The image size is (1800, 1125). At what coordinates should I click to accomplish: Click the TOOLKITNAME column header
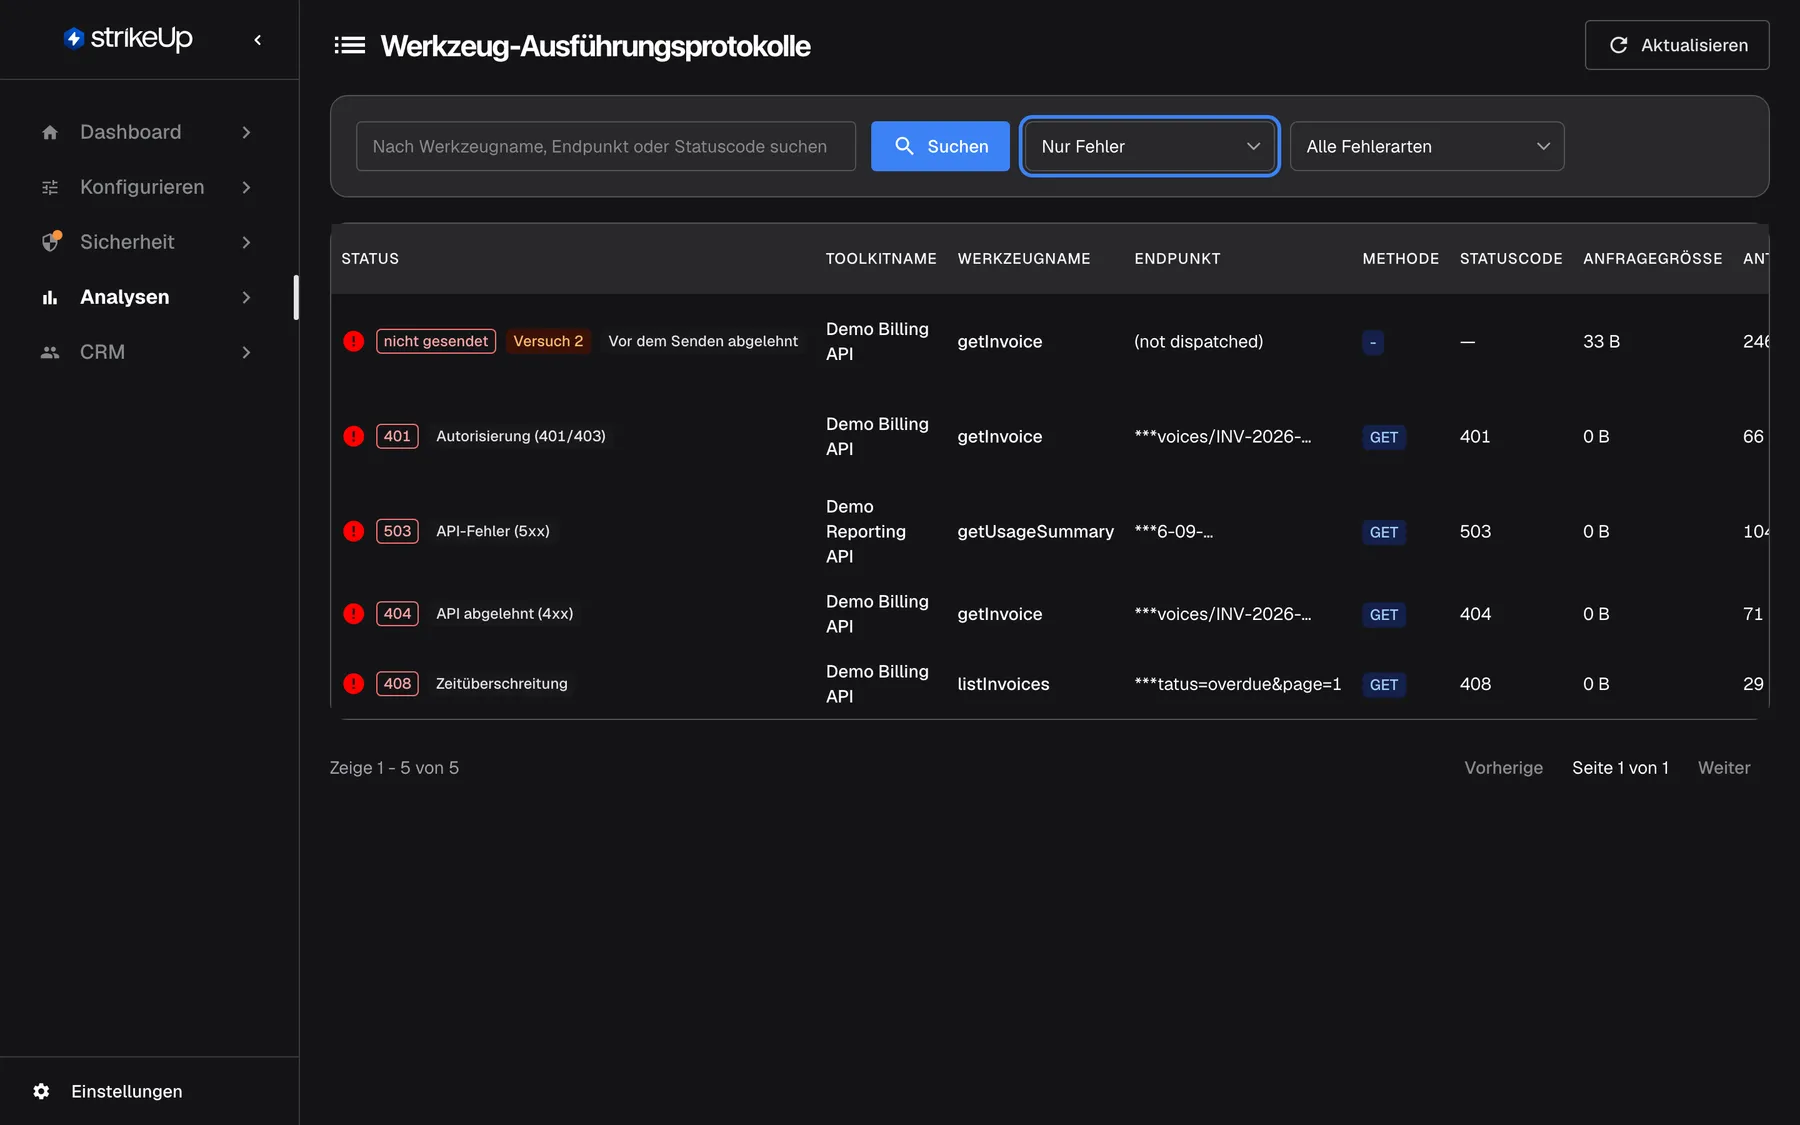pyautogui.click(x=881, y=258)
